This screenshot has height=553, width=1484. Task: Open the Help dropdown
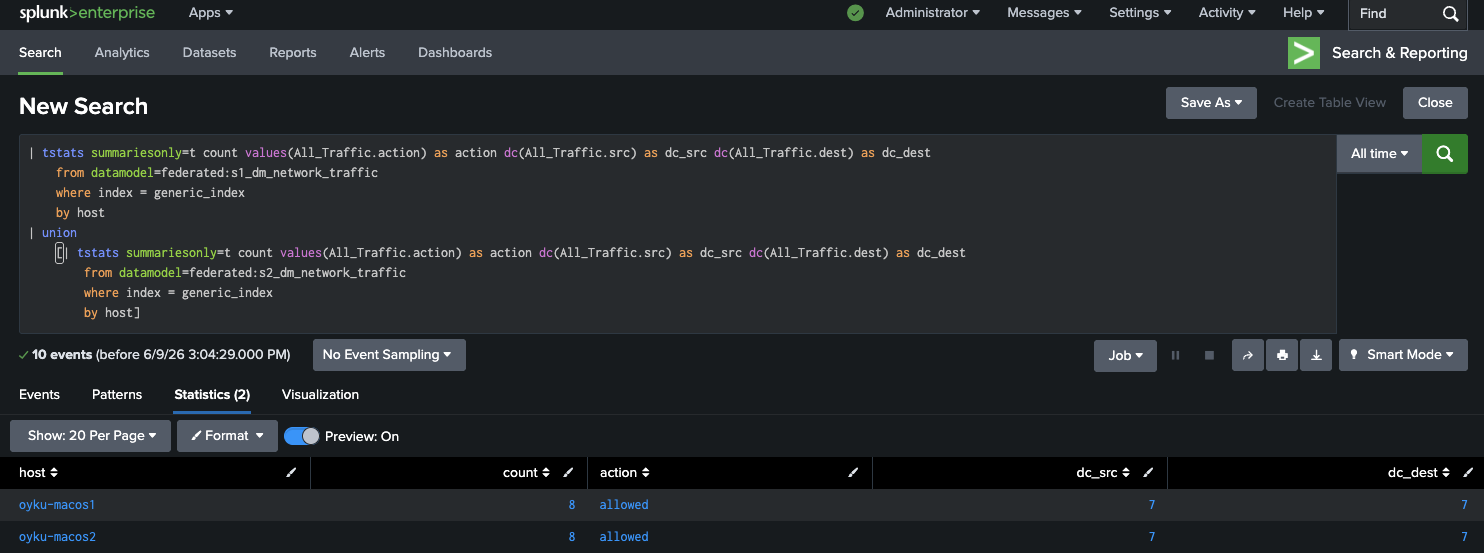(1304, 13)
